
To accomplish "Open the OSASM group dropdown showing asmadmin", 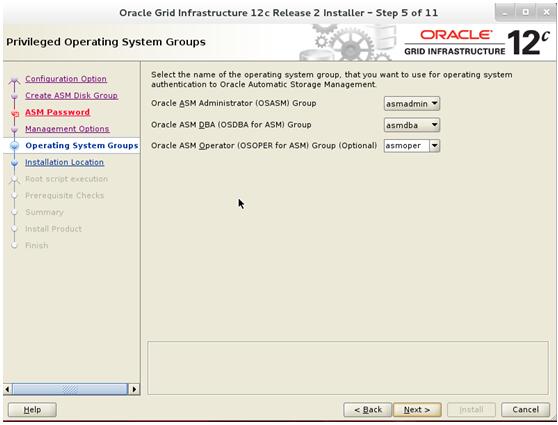I will click(x=412, y=104).
